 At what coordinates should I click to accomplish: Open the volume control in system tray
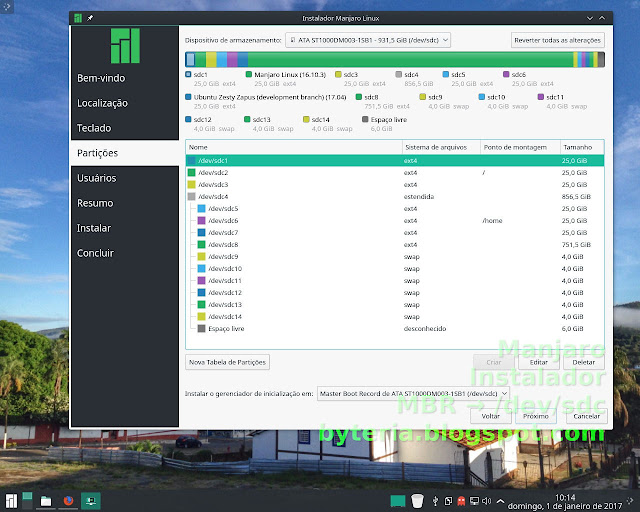487,501
